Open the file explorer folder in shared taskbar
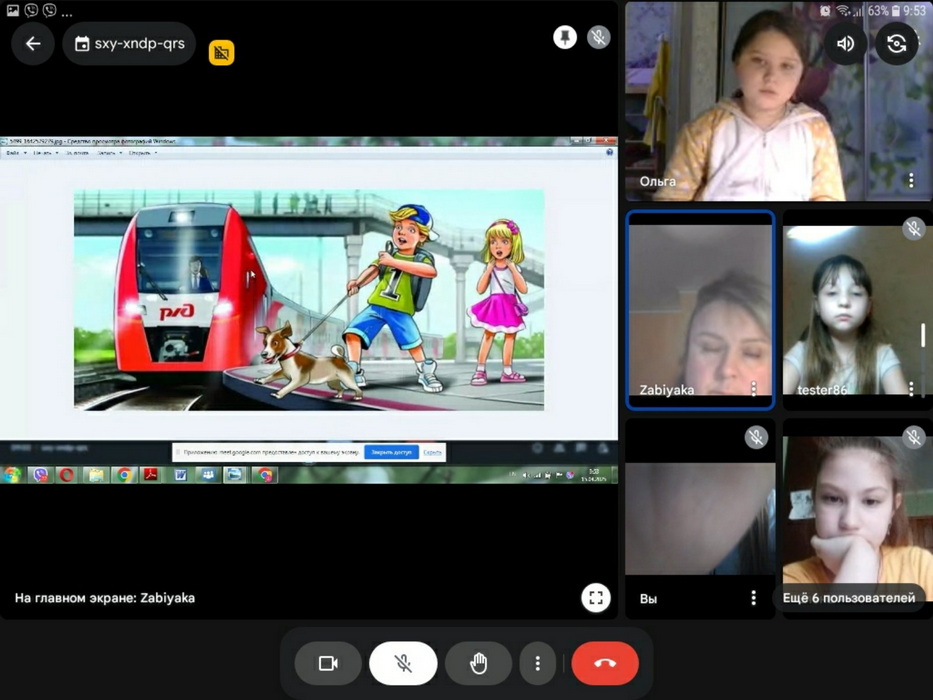Screen dimensions: 933x700 pos(95,475)
